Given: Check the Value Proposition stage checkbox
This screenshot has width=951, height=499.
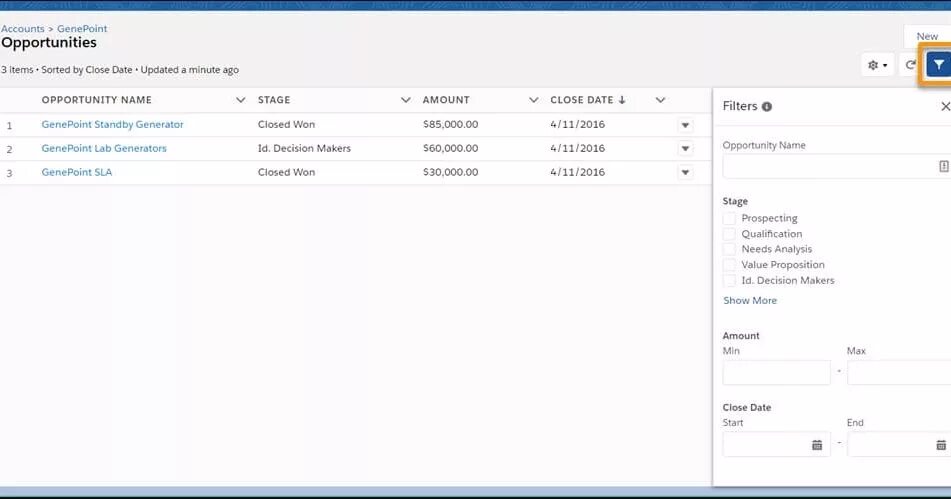Looking at the screenshot, I should (729, 265).
